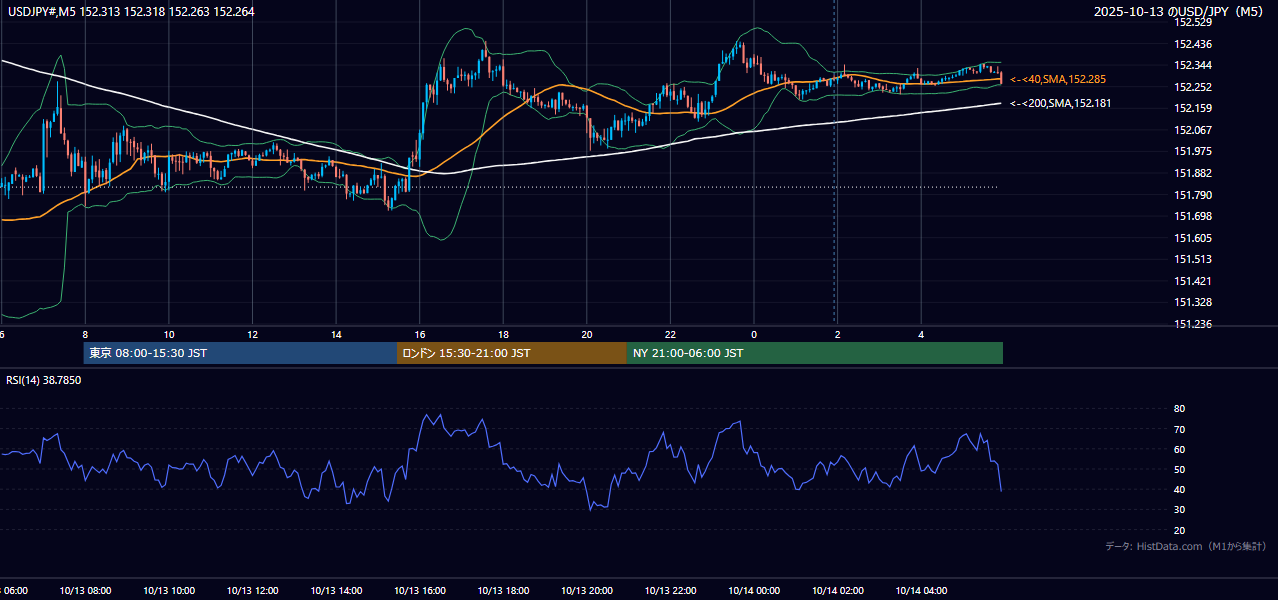Click the 10/13 08:00 date axis label
The height and width of the screenshot is (600, 1278).
(85, 591)
